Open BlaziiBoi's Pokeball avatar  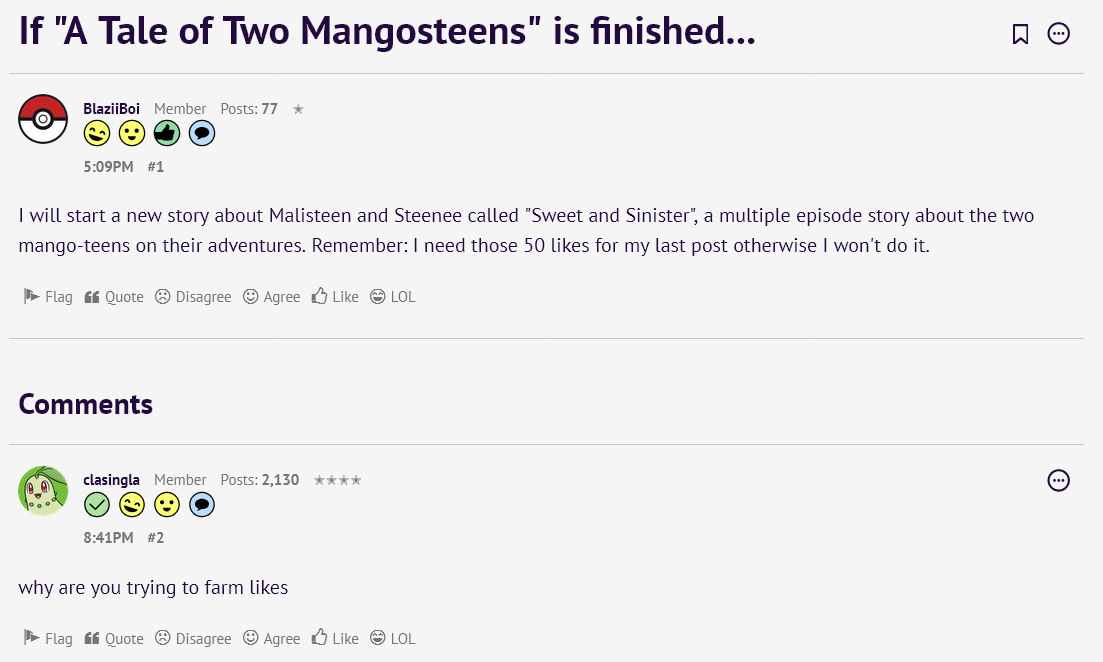pyautogui.click(x=43, y=119)
